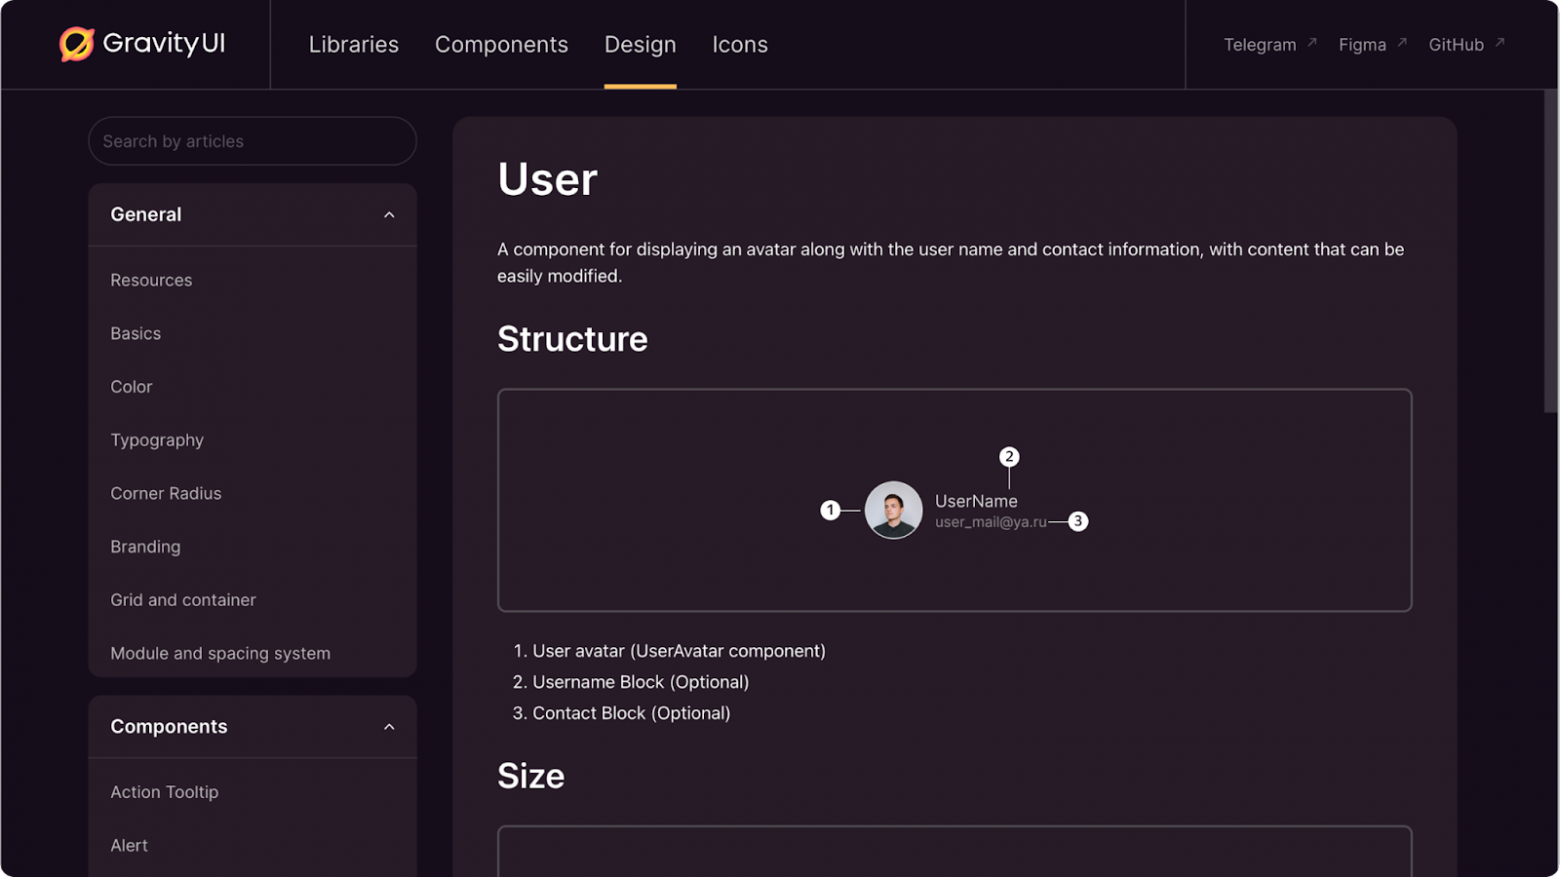
Task: Click the number 1 annotation marker
Action: (830, 510)
